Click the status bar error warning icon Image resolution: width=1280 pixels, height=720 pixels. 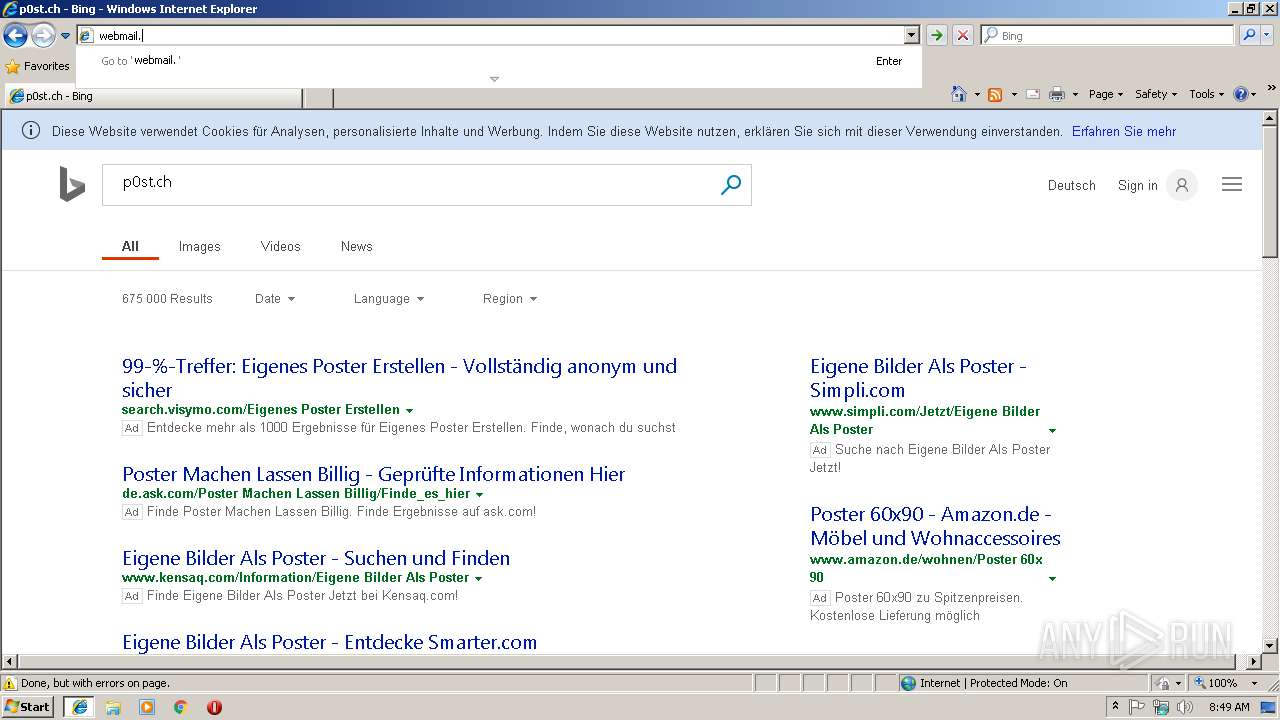pyautogui.click(x=10, y=683)
